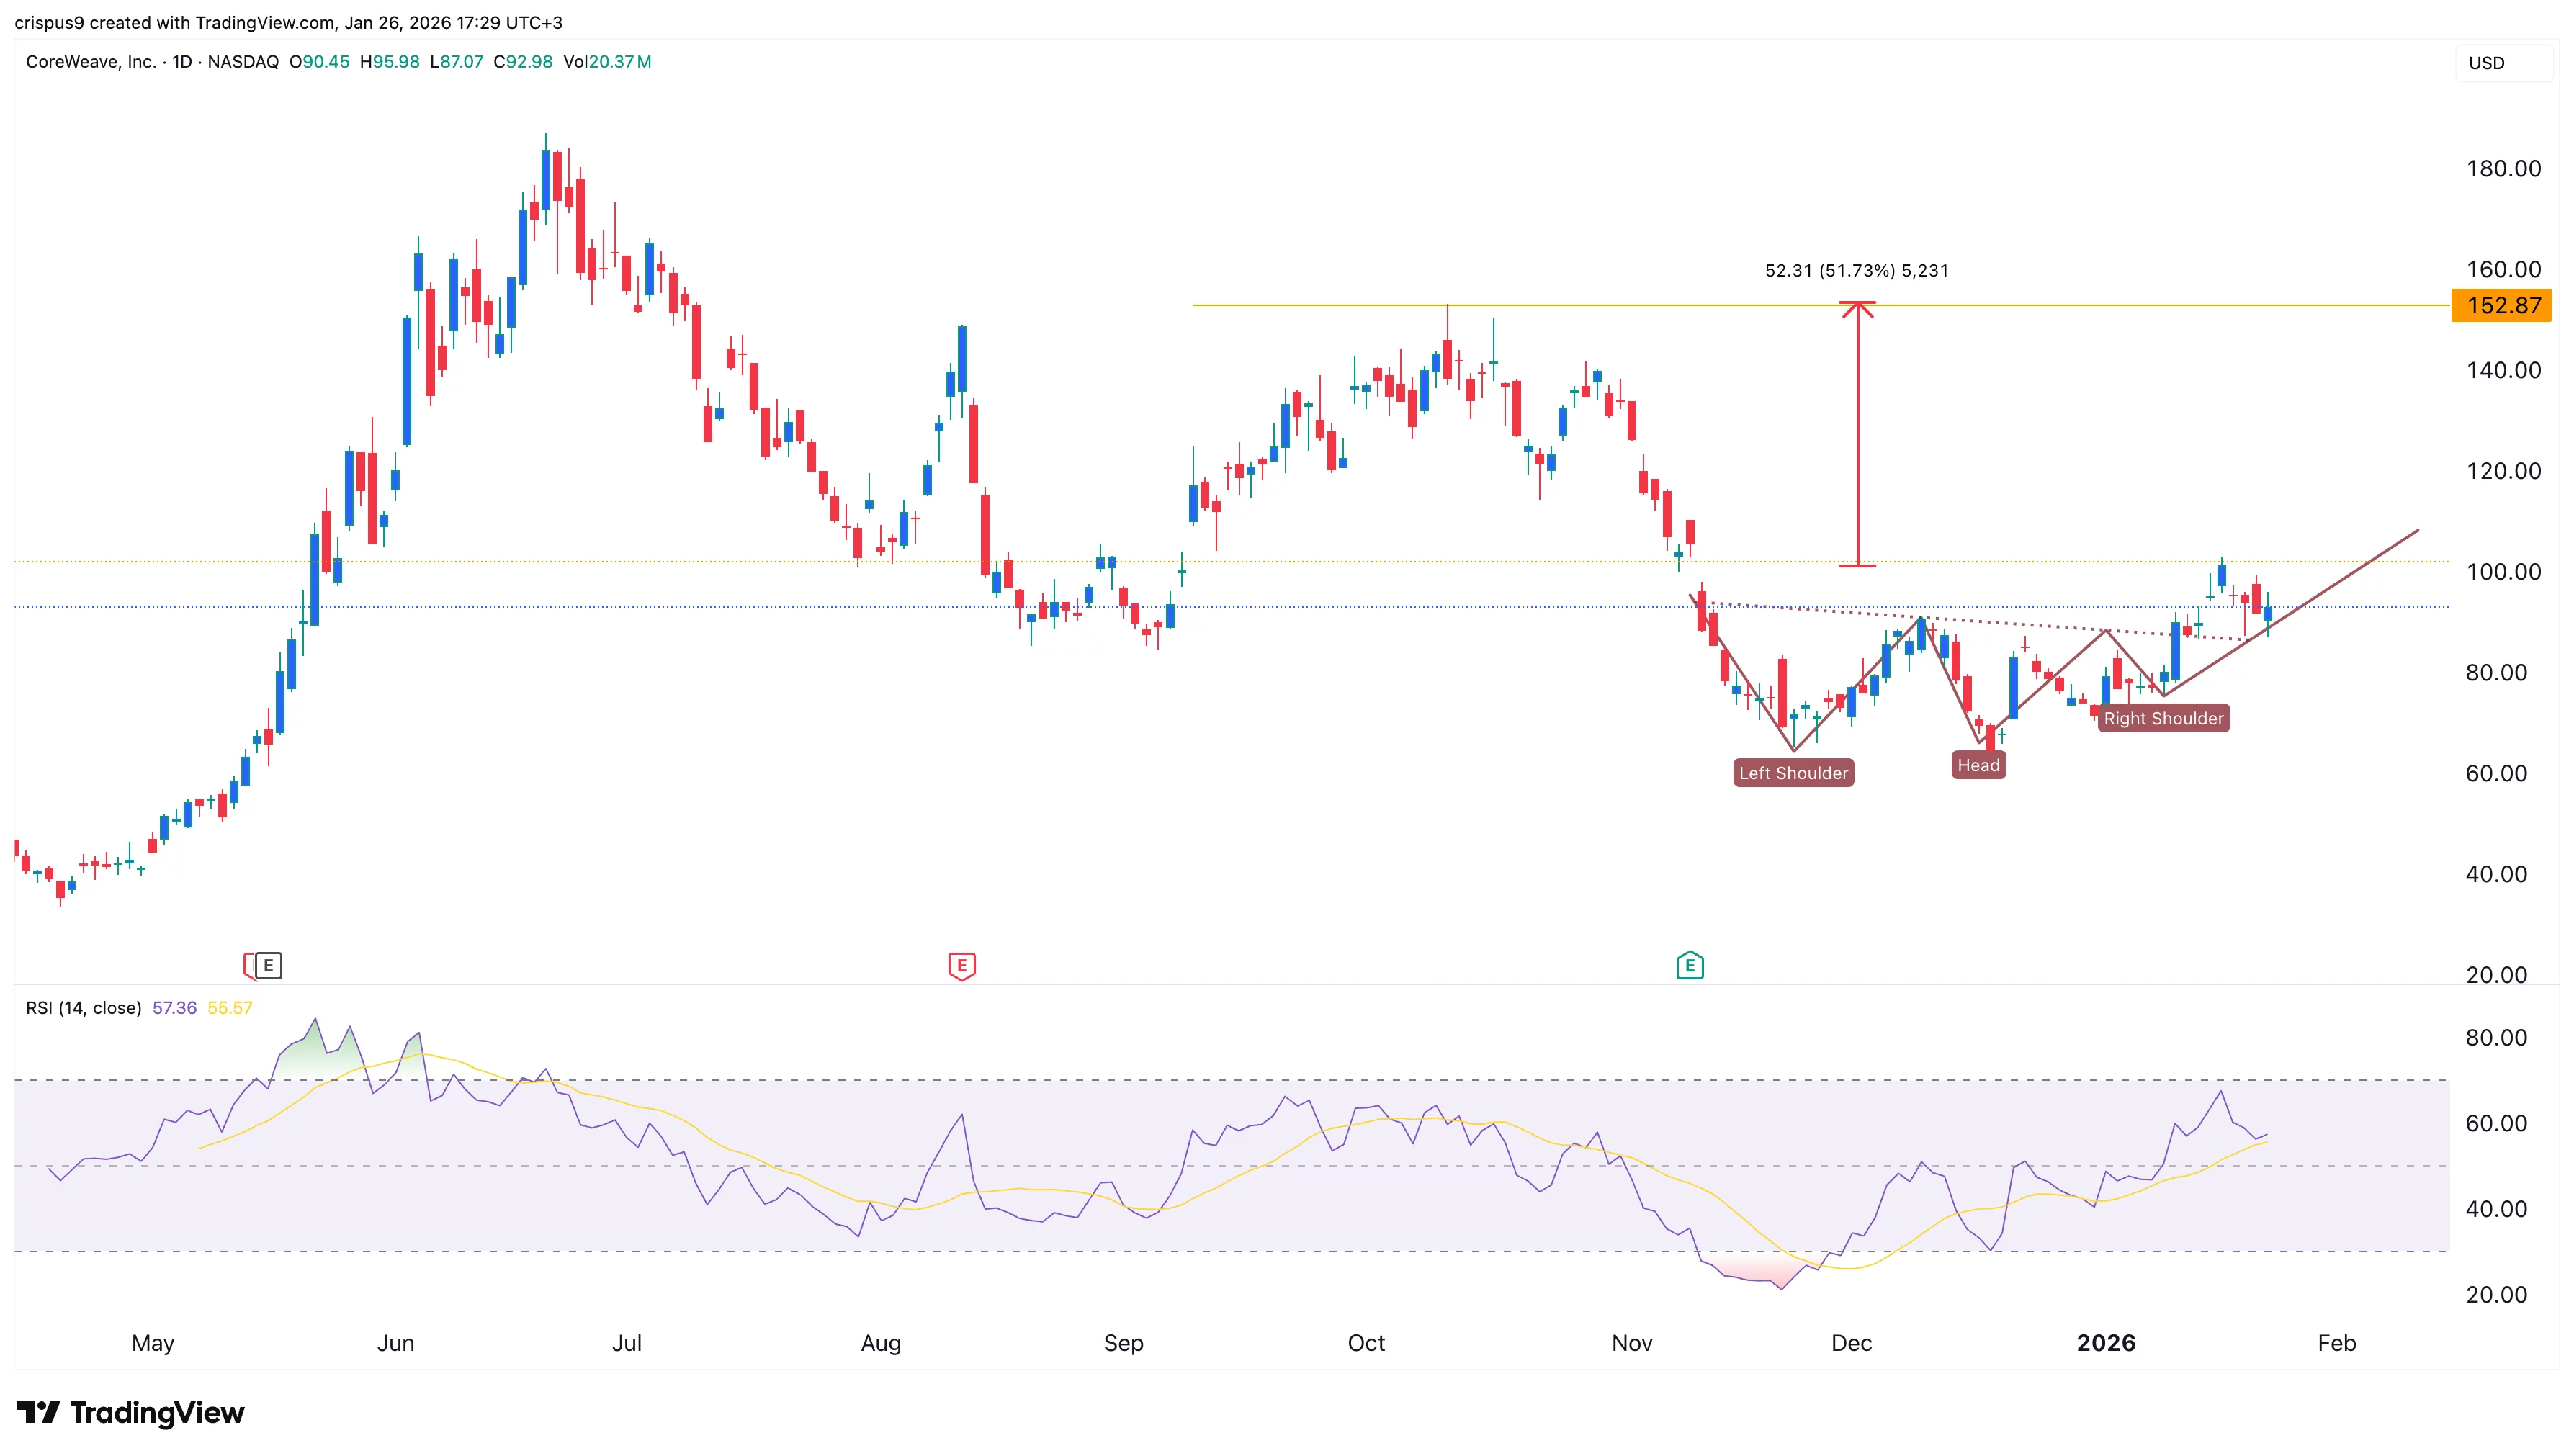Select the Head pattern label
This screenshot has width=2574, height=1456.
click(1978, 765)
